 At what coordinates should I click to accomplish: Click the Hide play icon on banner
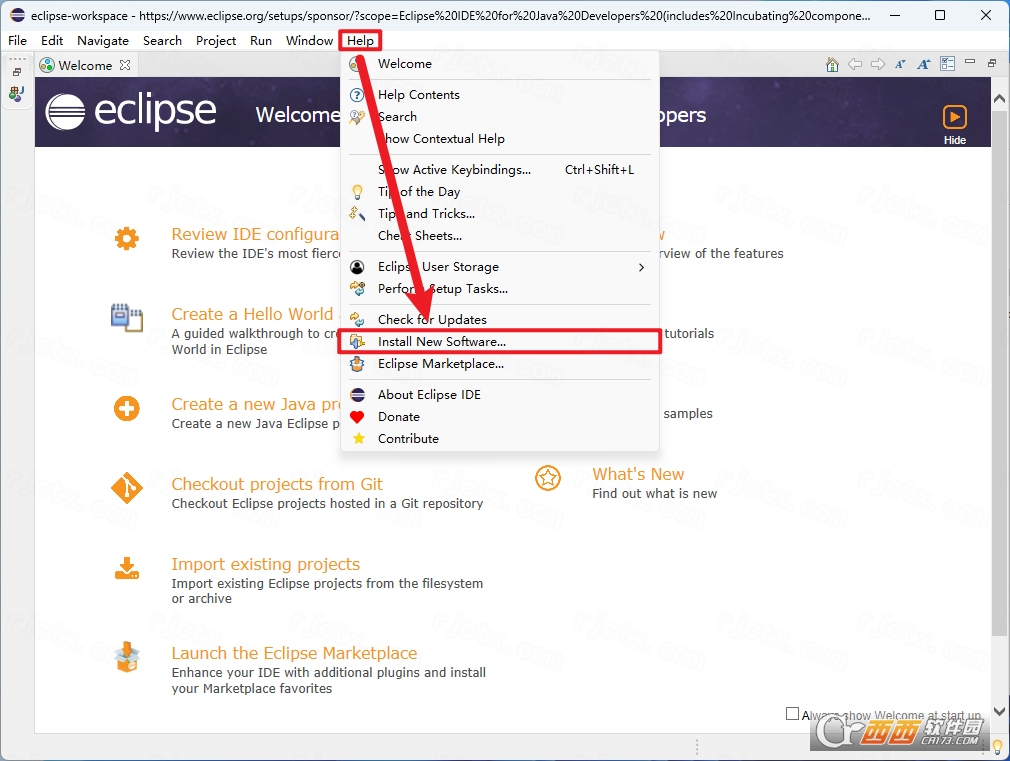point(954,117)
